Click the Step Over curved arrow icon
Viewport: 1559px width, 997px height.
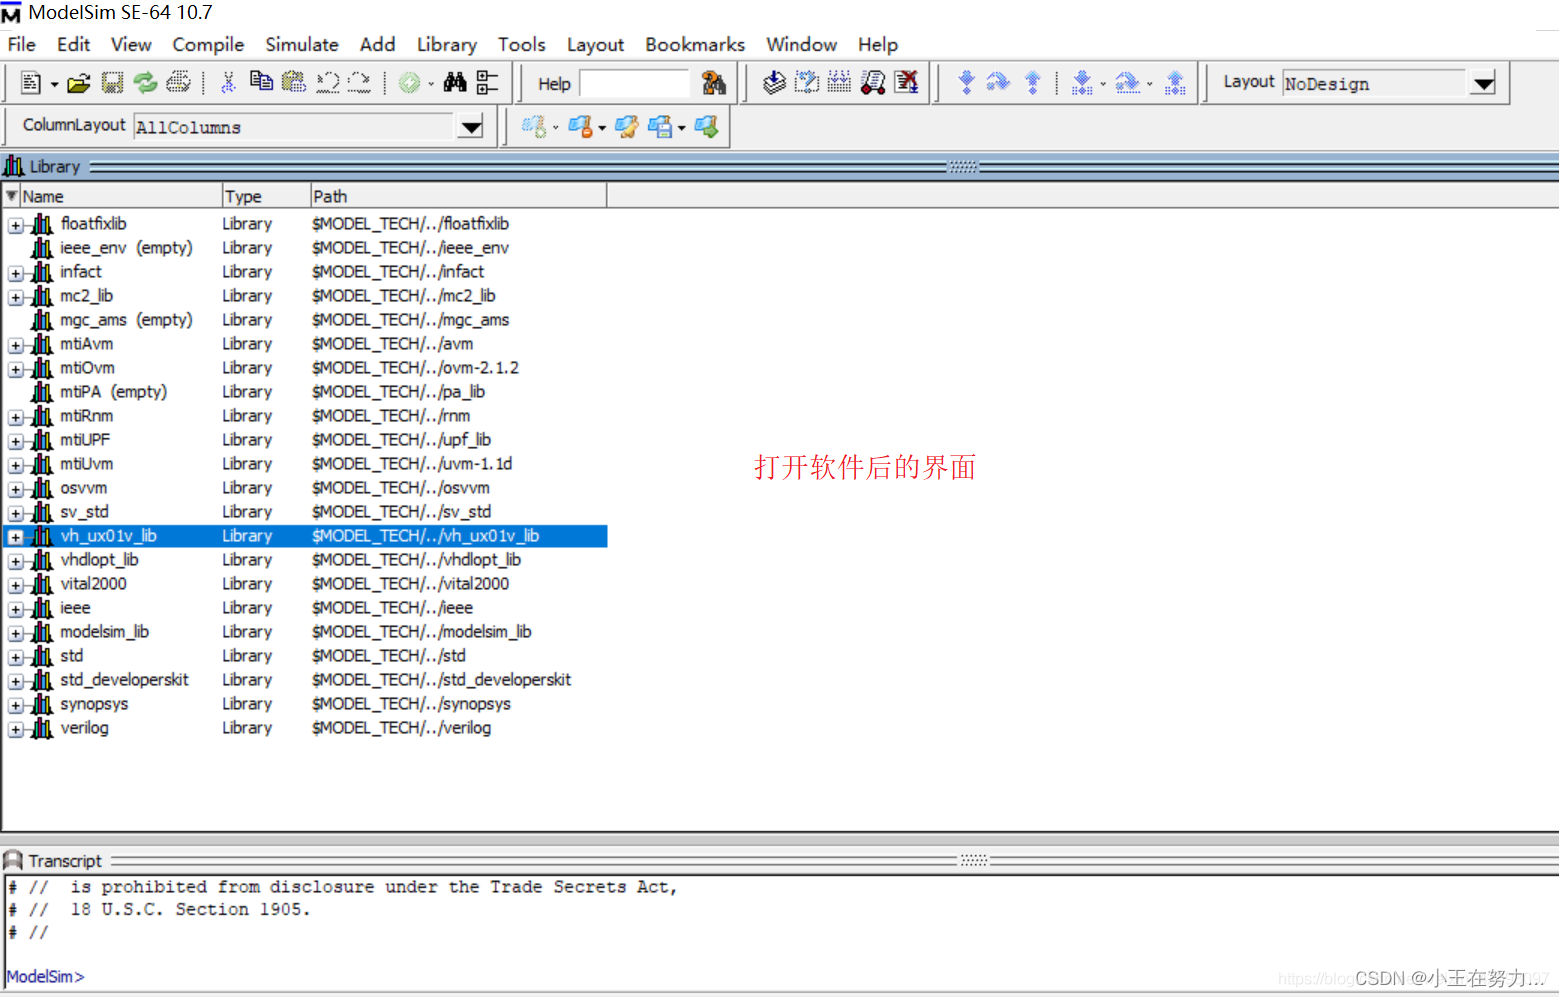(x=998, y=83)
